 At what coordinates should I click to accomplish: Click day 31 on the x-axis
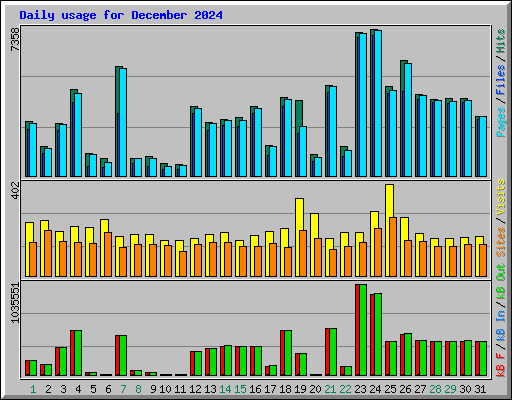pos(480,389)
